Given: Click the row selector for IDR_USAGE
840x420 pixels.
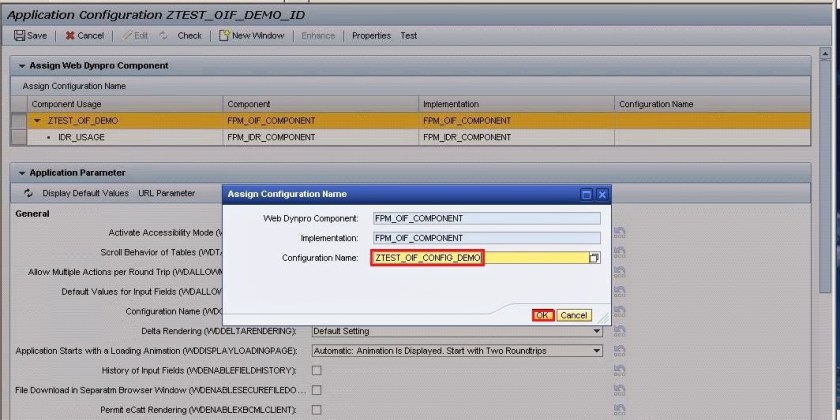Looking at the screenshot, I should coord(19,138).
